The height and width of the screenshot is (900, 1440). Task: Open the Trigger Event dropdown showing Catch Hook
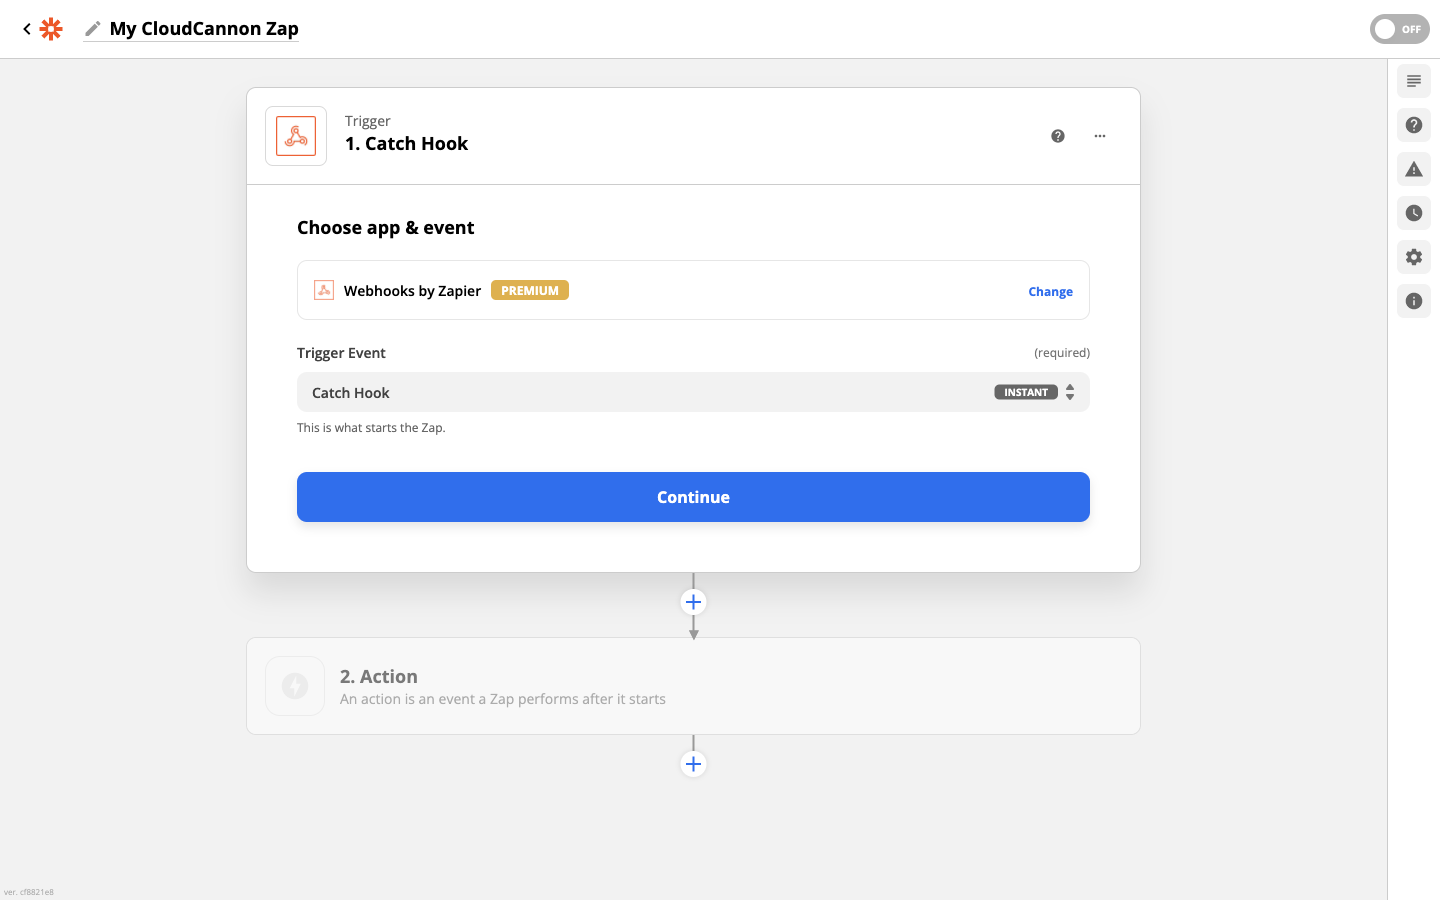693,392
